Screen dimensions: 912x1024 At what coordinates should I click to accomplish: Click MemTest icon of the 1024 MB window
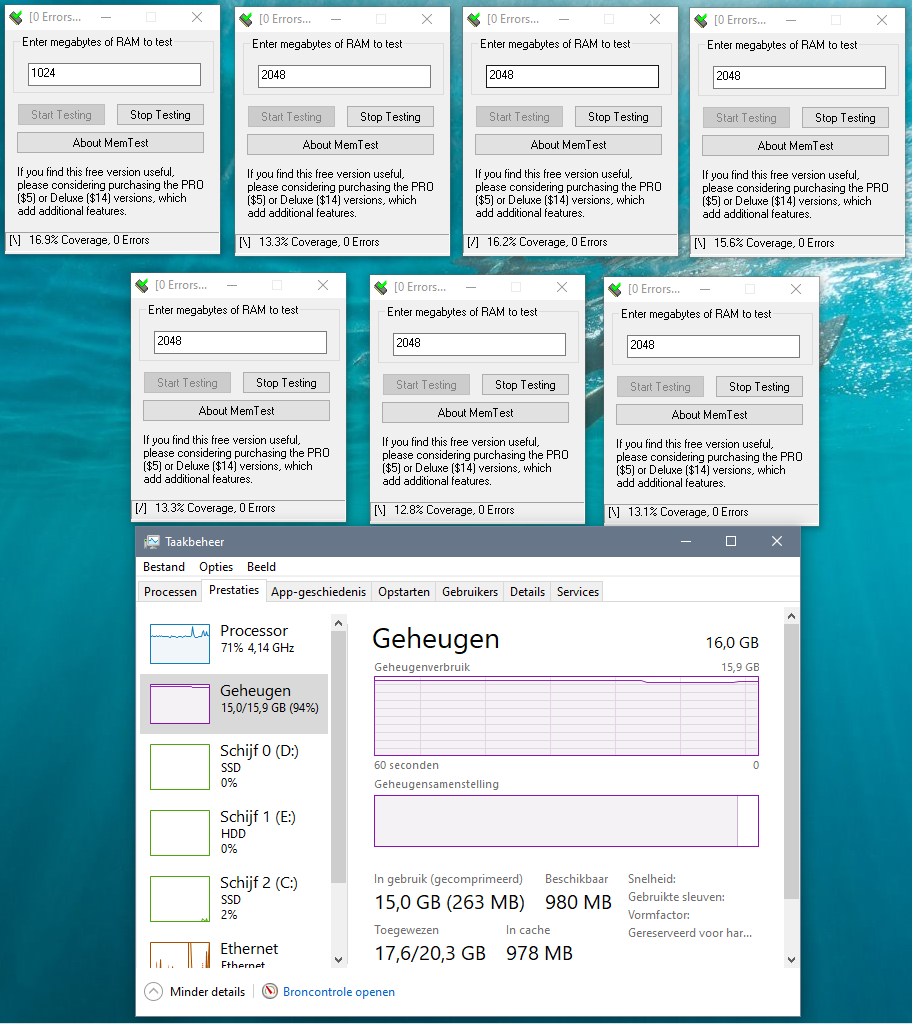coord(16,18)
